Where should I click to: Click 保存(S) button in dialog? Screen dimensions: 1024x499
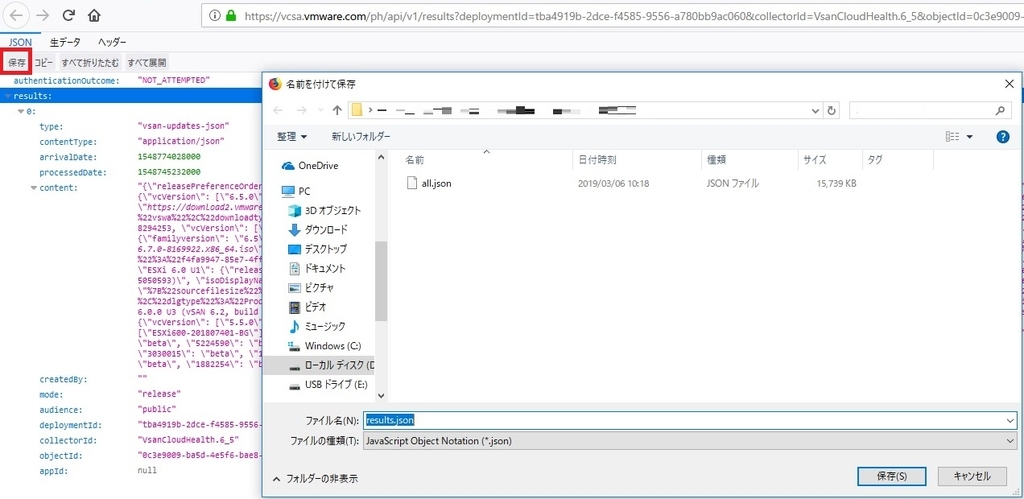click(891, 476)
